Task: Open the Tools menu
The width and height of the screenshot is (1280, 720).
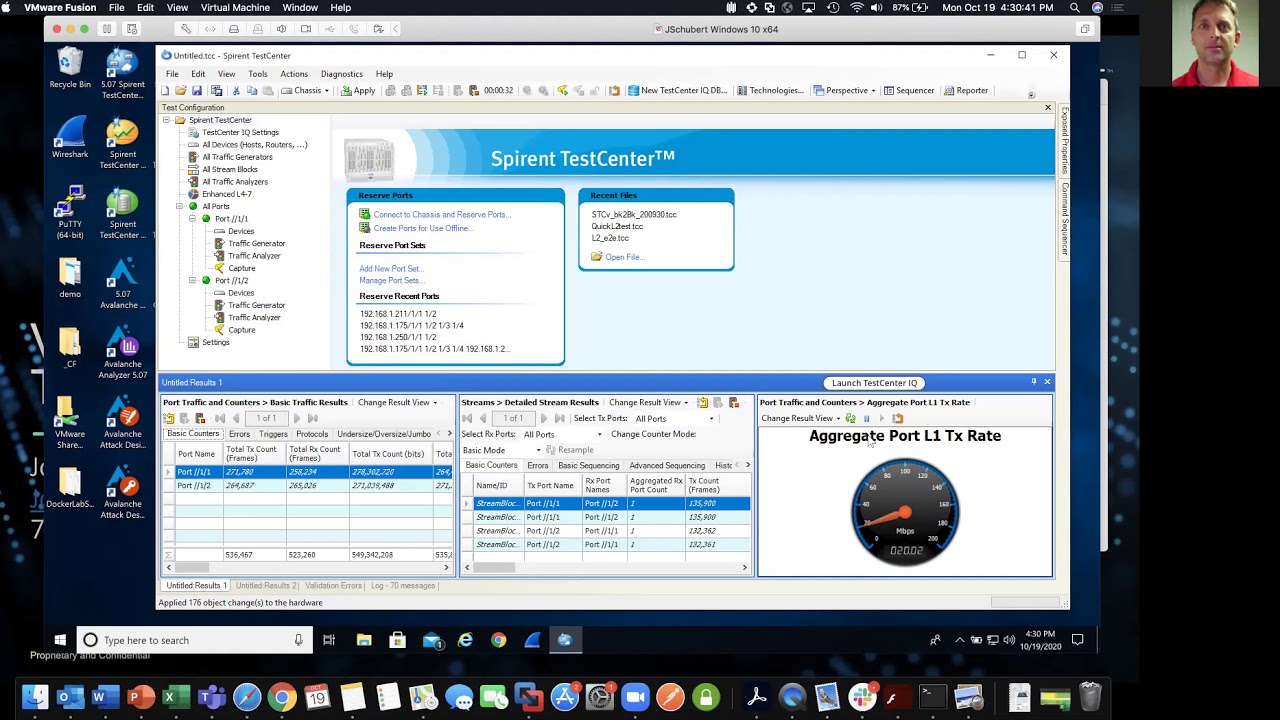Action: pos(257,74)
